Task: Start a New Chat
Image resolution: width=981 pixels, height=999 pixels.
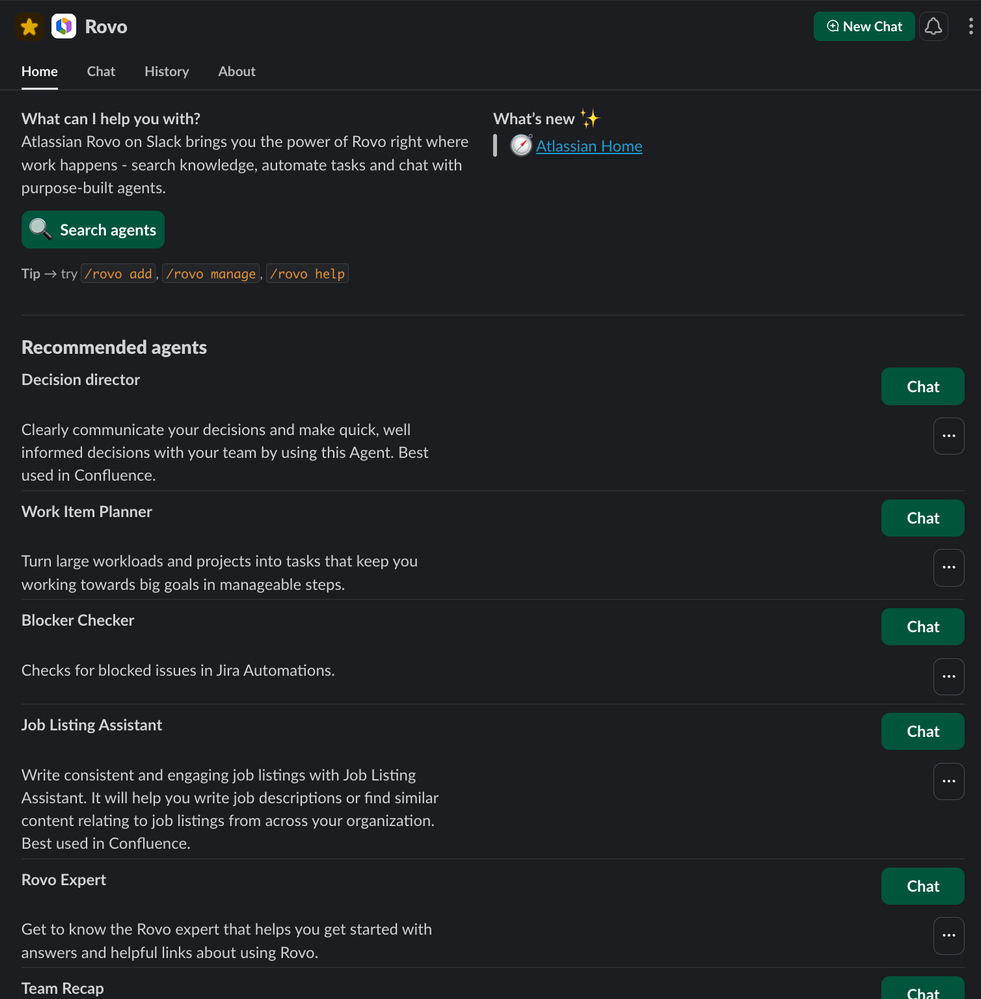Action: 864,27
